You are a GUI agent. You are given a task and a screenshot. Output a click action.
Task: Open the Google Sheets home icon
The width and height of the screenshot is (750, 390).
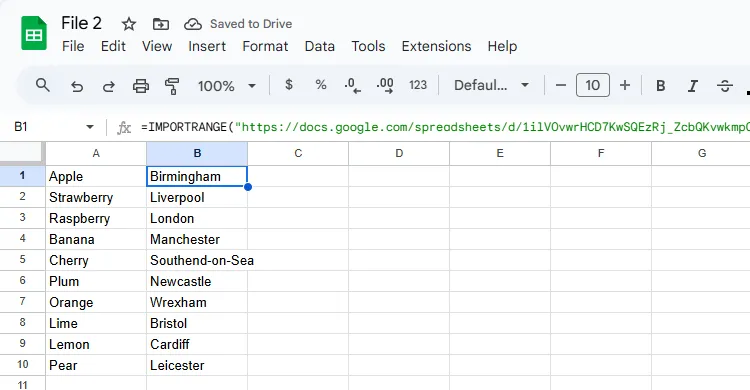34,33
